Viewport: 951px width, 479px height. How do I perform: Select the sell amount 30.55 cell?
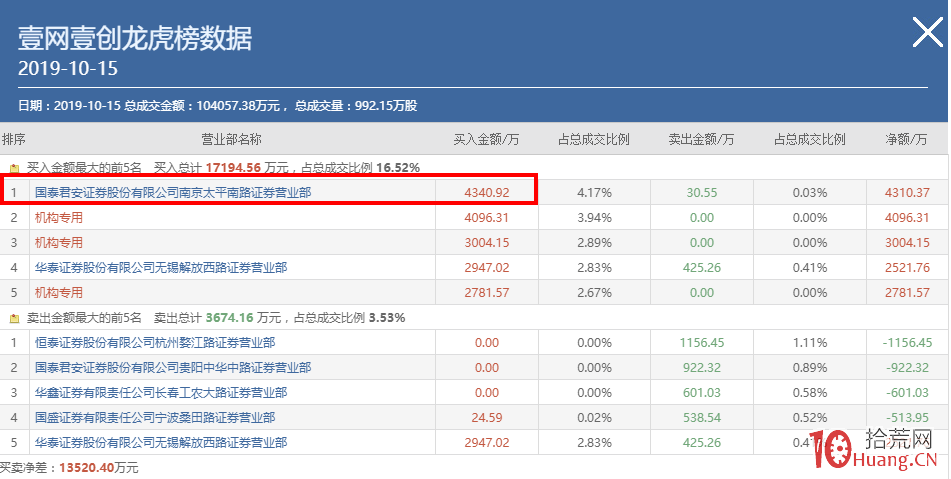(702, 193)
